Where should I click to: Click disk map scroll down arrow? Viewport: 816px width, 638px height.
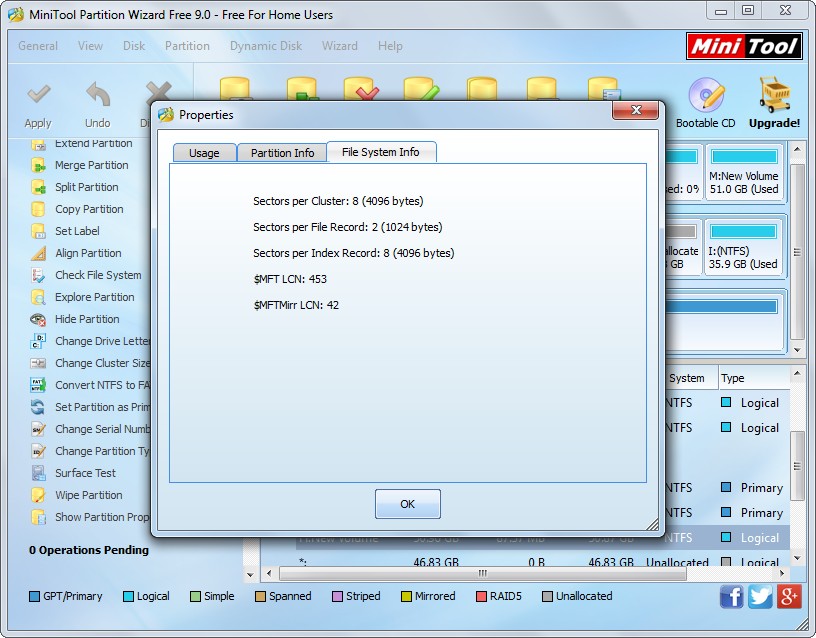pos(797,350)
